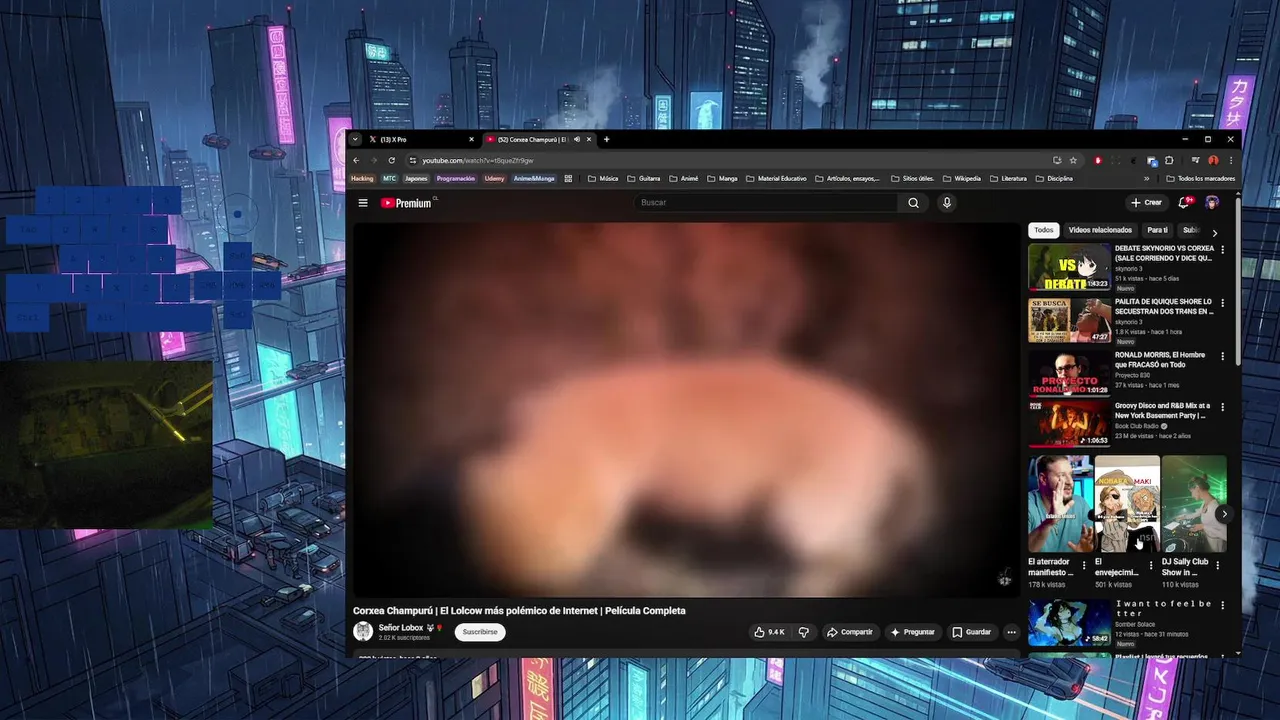Click the YouTube Buscar search field
Viewport: 1280px width, 720px height.
[x=766, y=203]
